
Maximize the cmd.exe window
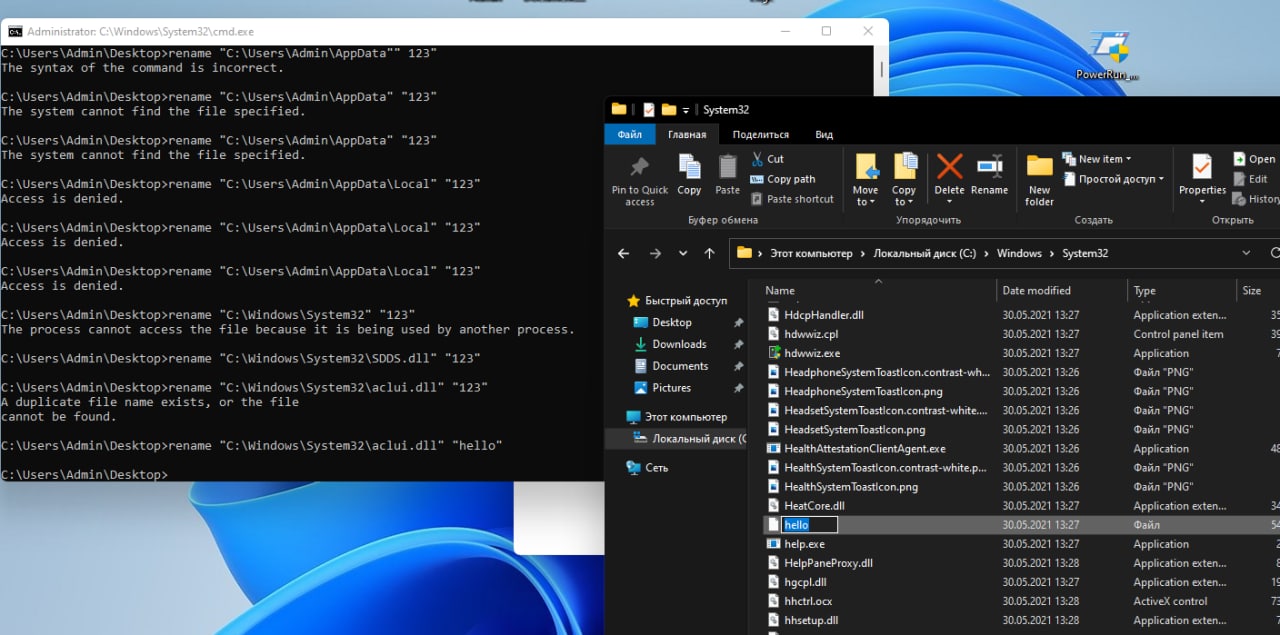click(x=826, y=31)
